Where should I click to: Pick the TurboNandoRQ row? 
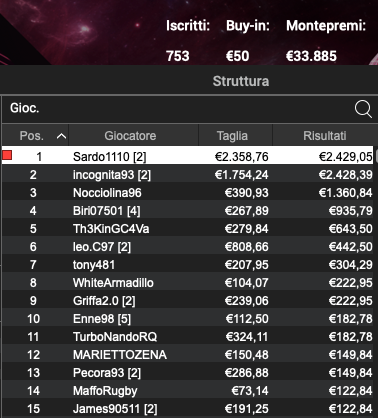pos(188,336)
